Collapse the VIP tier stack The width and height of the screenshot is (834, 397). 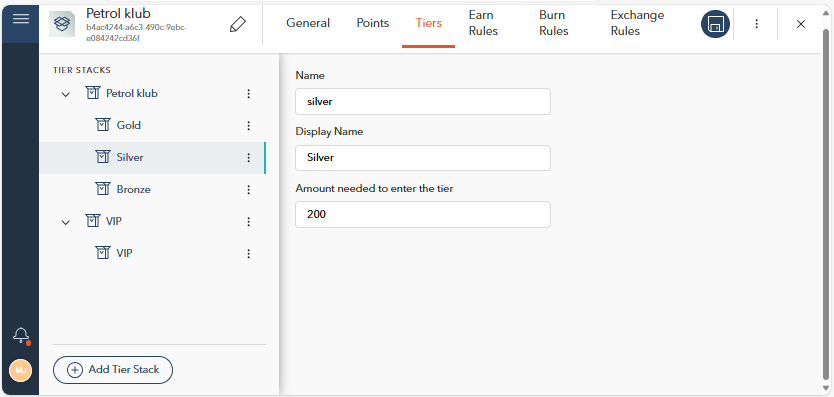pos(65,222)
